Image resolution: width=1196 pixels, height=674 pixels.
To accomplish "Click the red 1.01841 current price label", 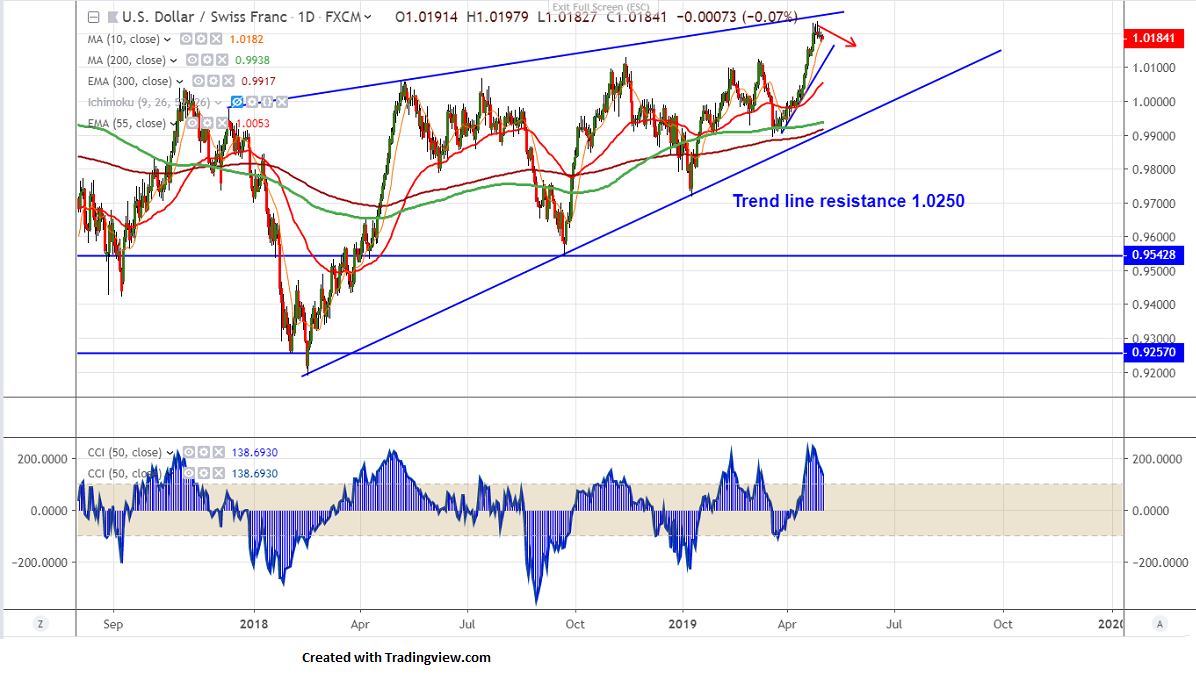I will coord(1157,37).
